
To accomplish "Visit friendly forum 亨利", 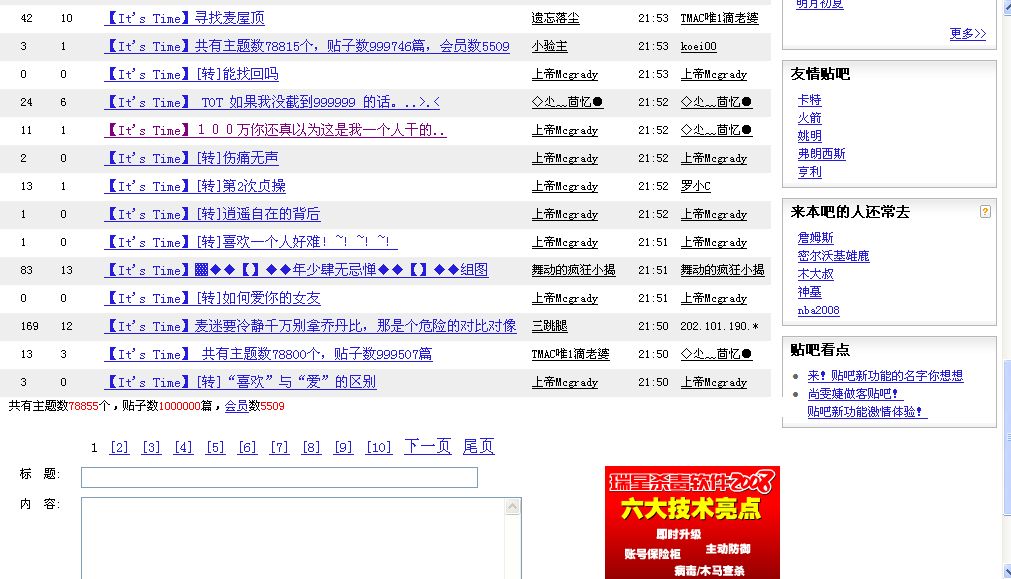I will (809, 172).
